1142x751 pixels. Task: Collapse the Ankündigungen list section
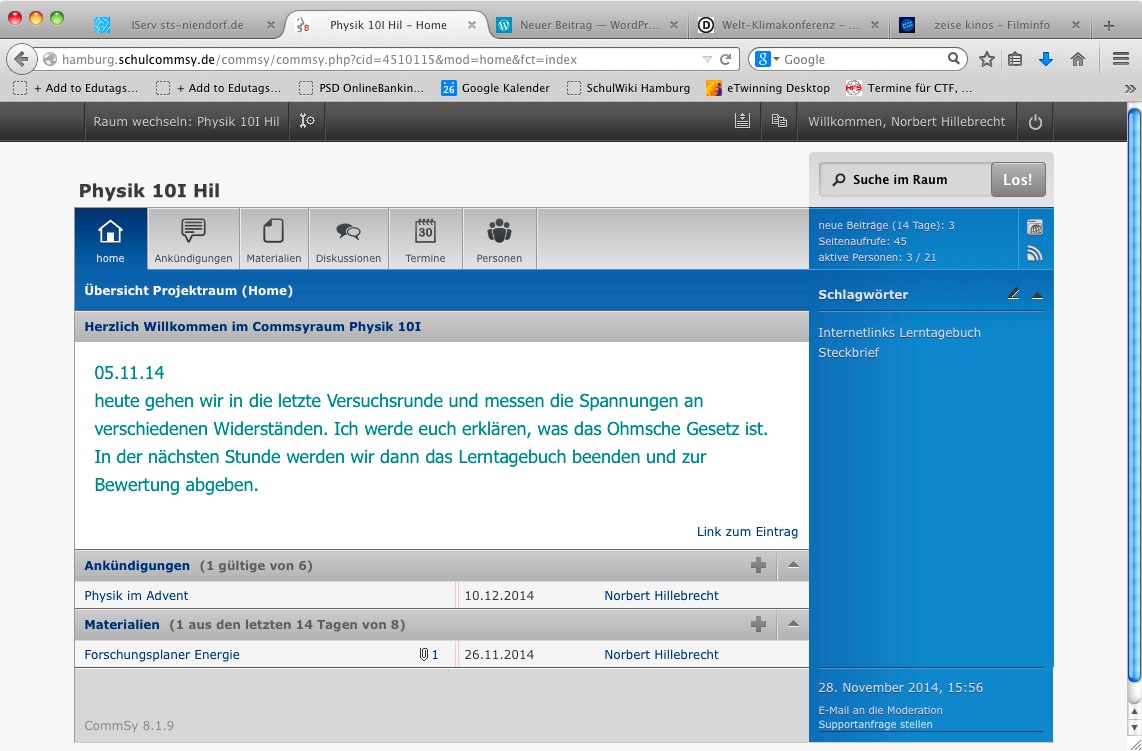click(793, 565)
